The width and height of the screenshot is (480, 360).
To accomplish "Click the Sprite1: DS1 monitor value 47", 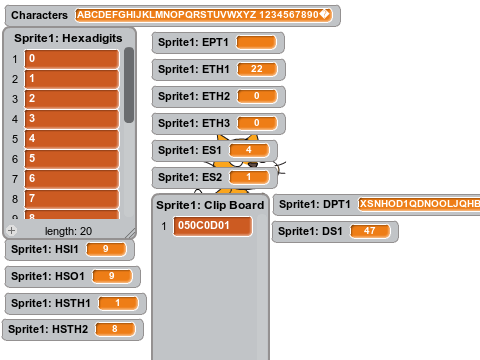I will (x=370, y=231).
